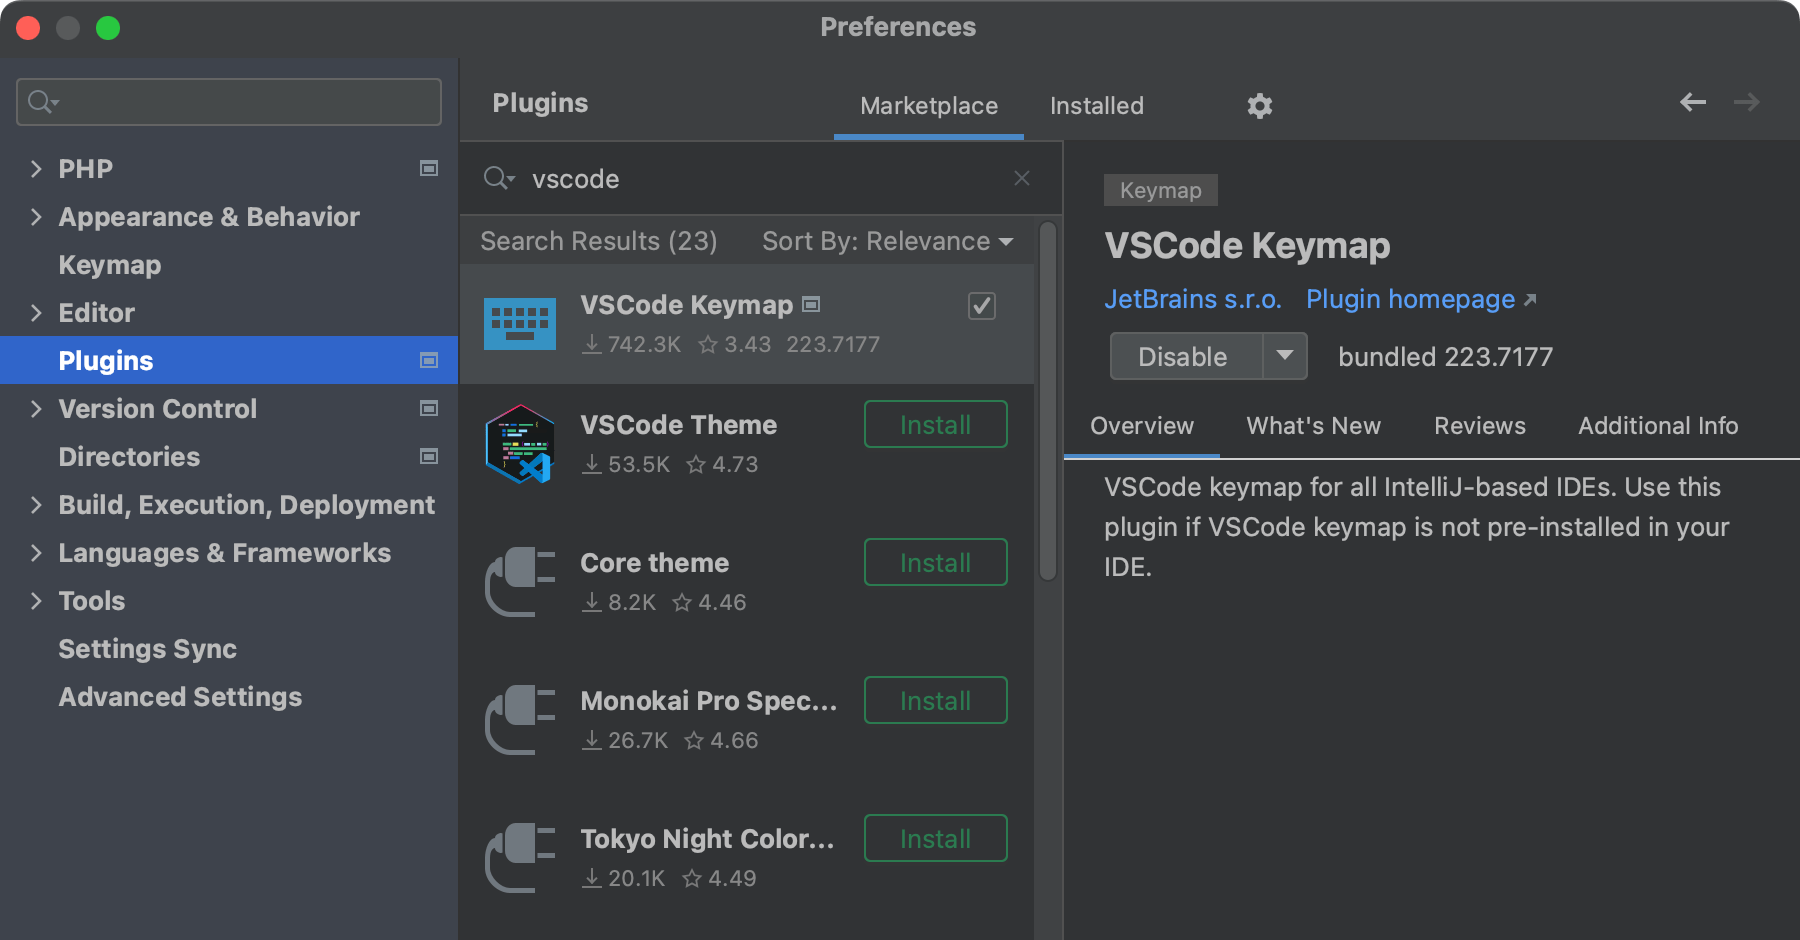Install the VSCode Theme plugin
1800x940 pixels.
pyautogui.click(x=934, y=424)
